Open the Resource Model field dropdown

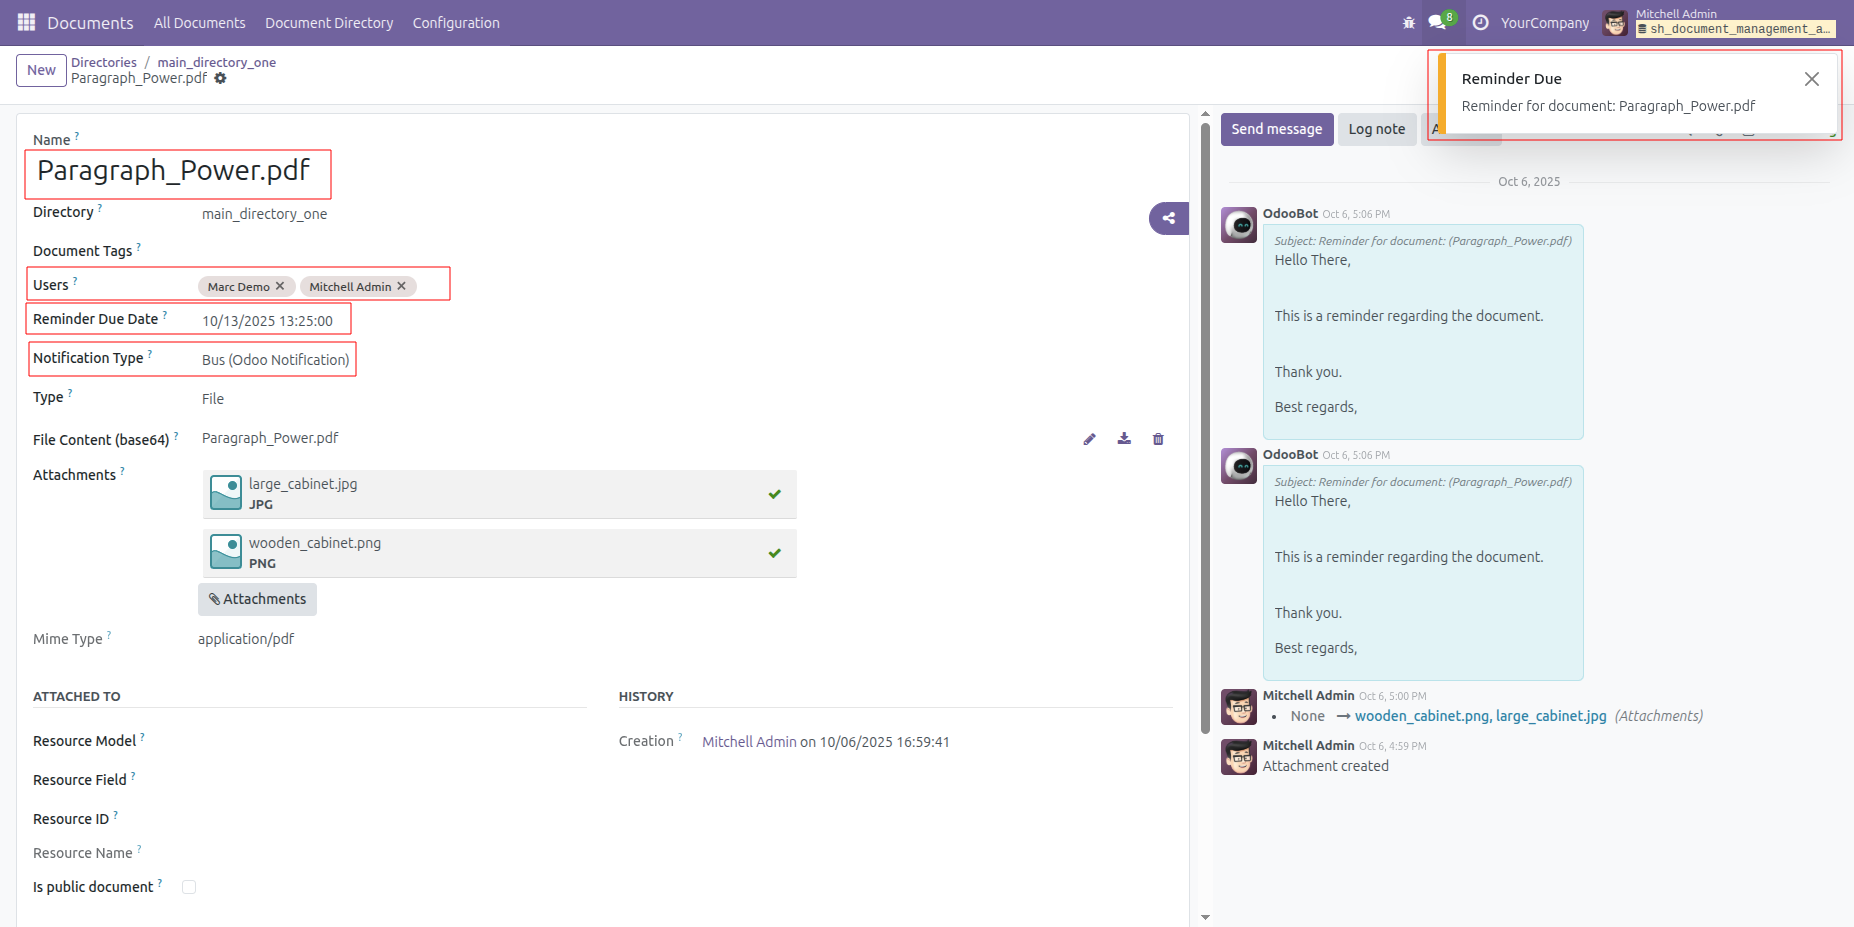pyautogui.click(x=393, y=741)
